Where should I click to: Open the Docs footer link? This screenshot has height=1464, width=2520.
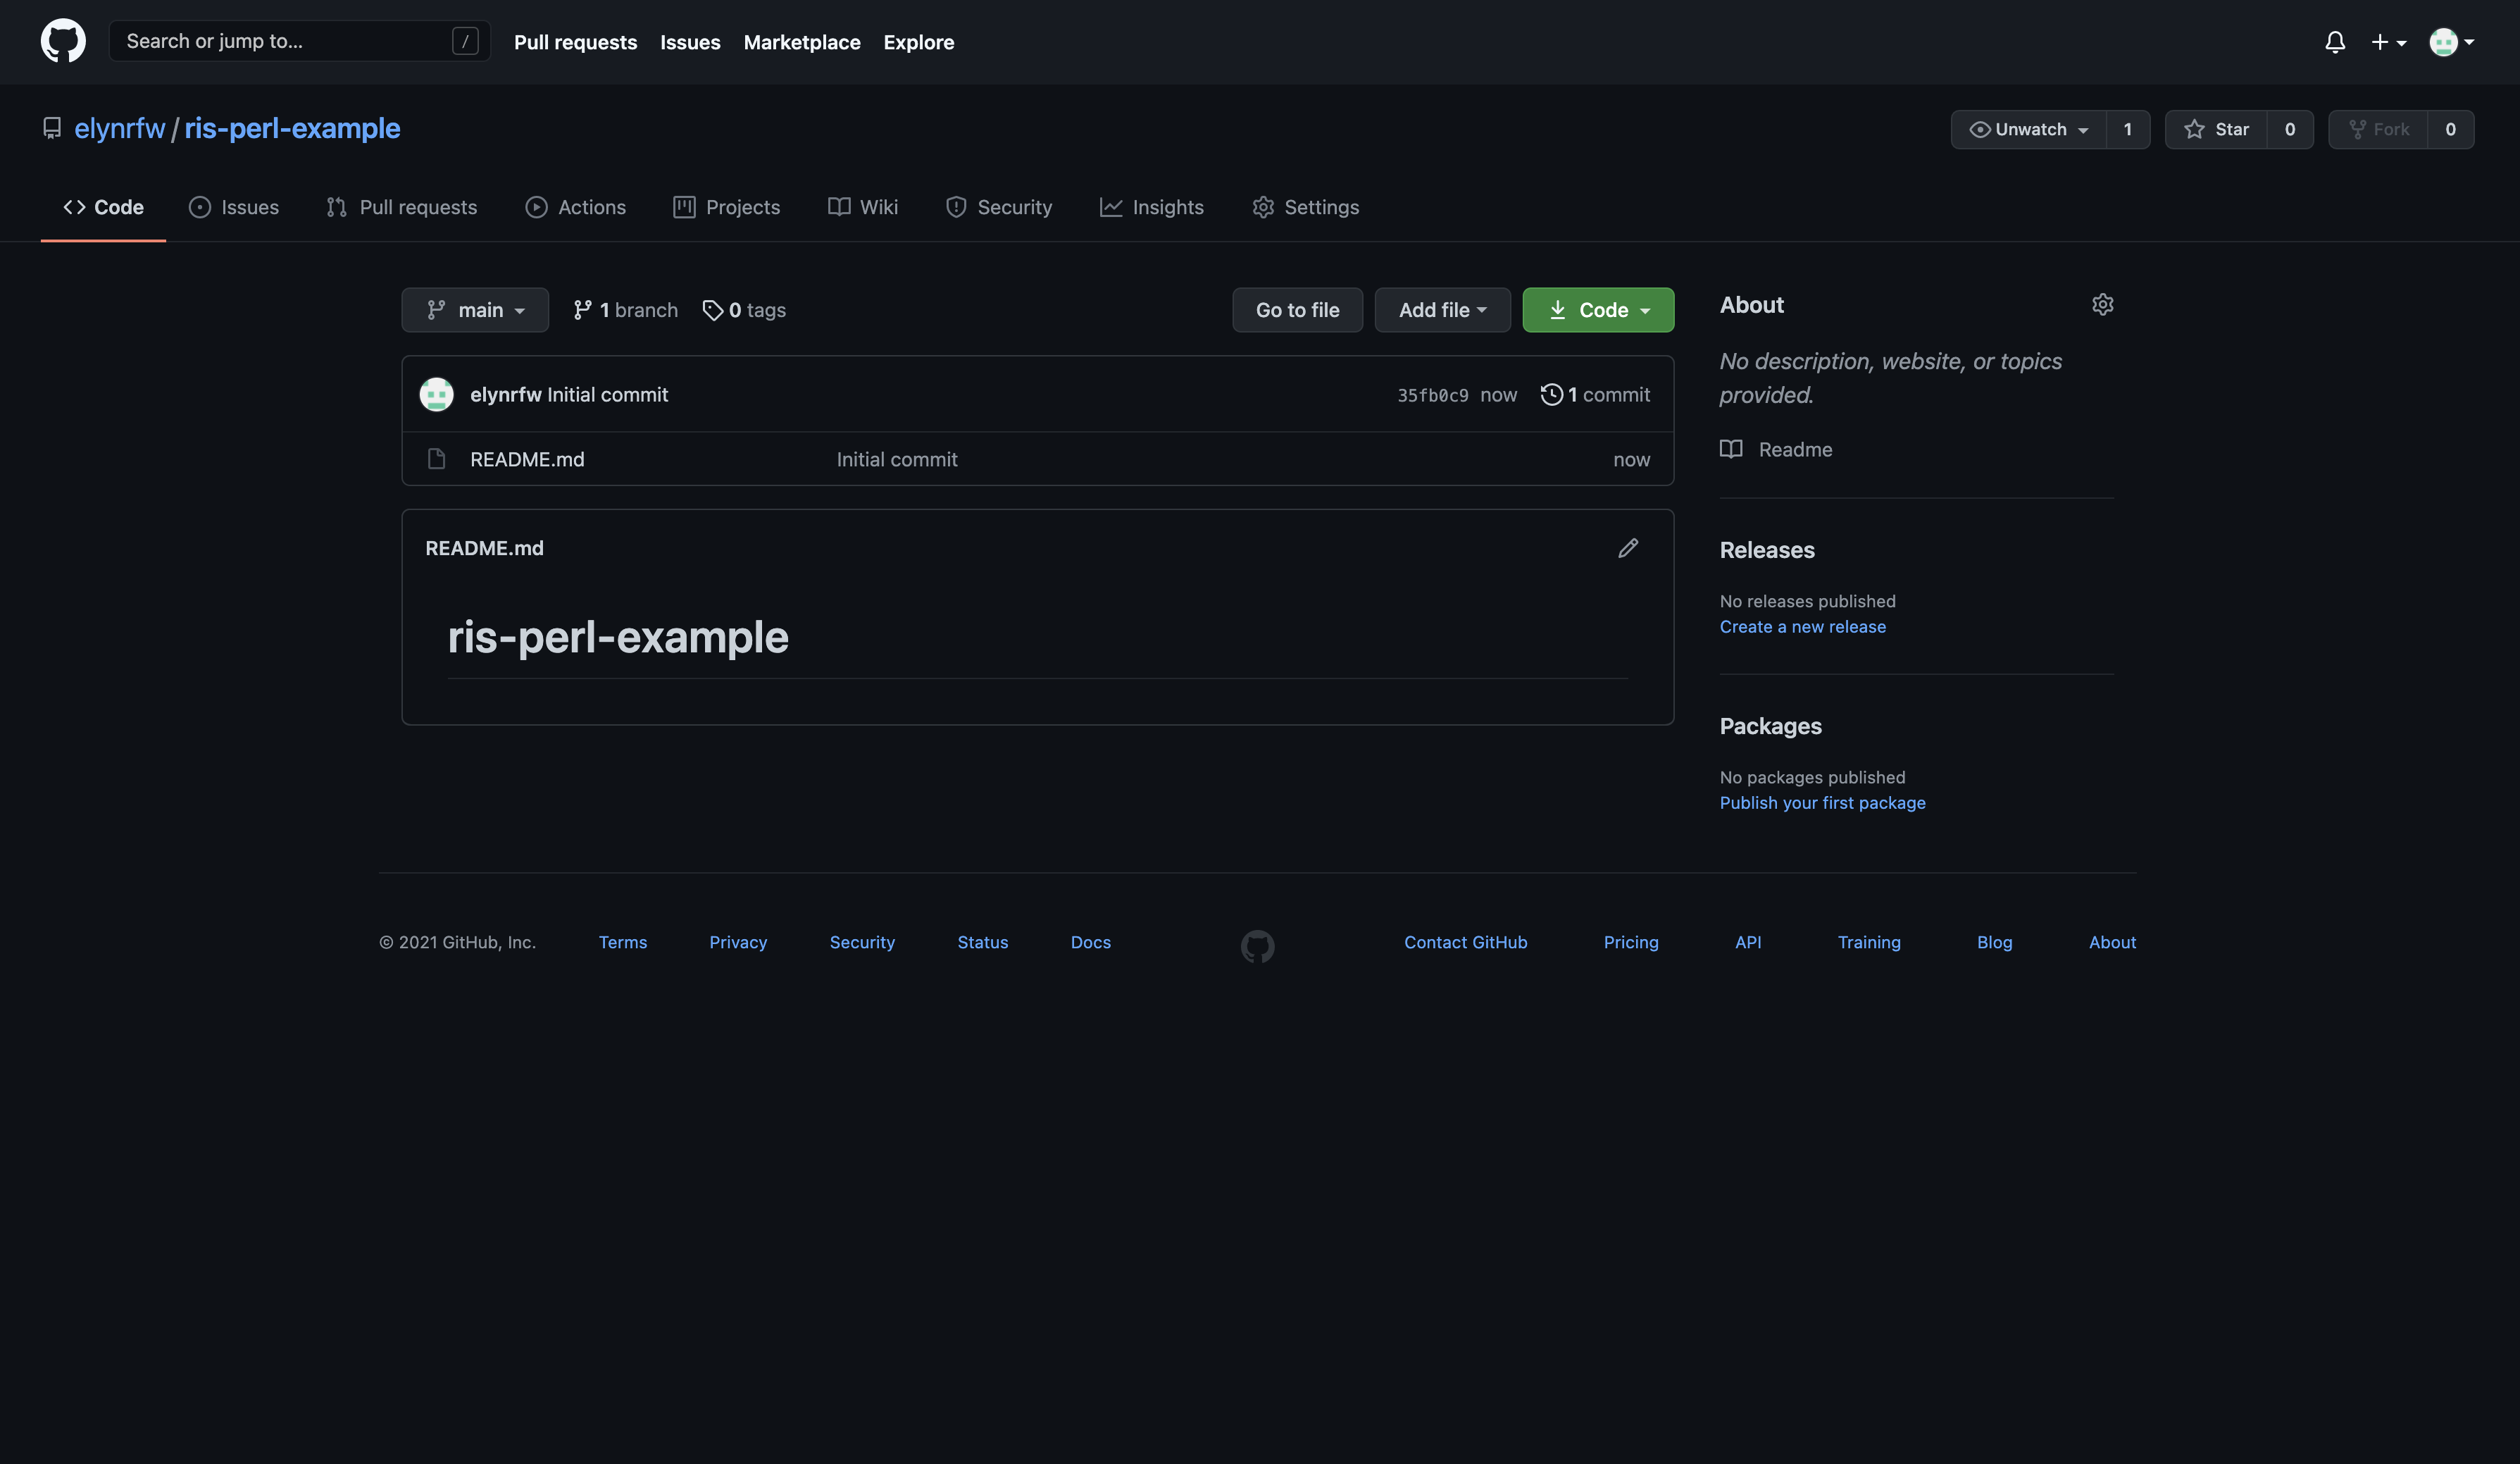(1091, 942)
